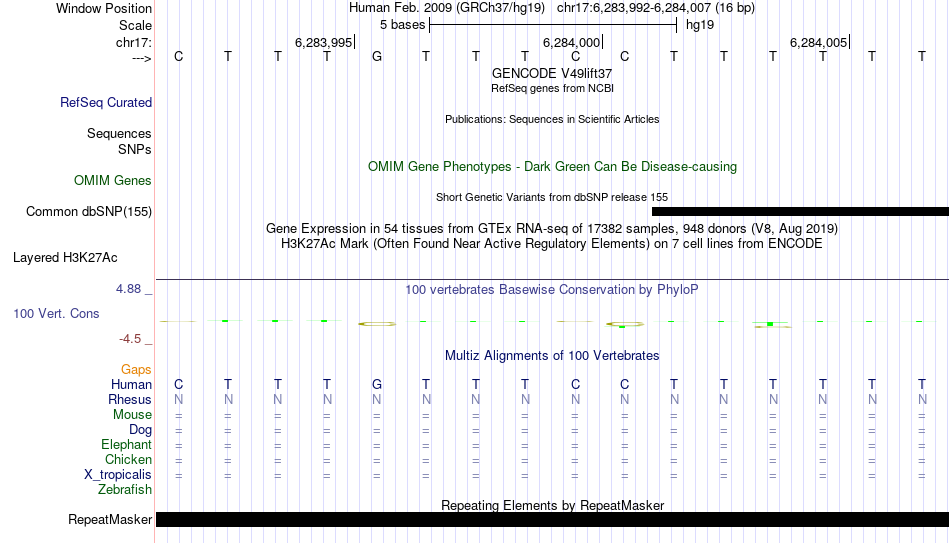Click the 5 bases scale bar line
Screen dimensions: 950x543
pyautogui.click(x=553, y=25)
